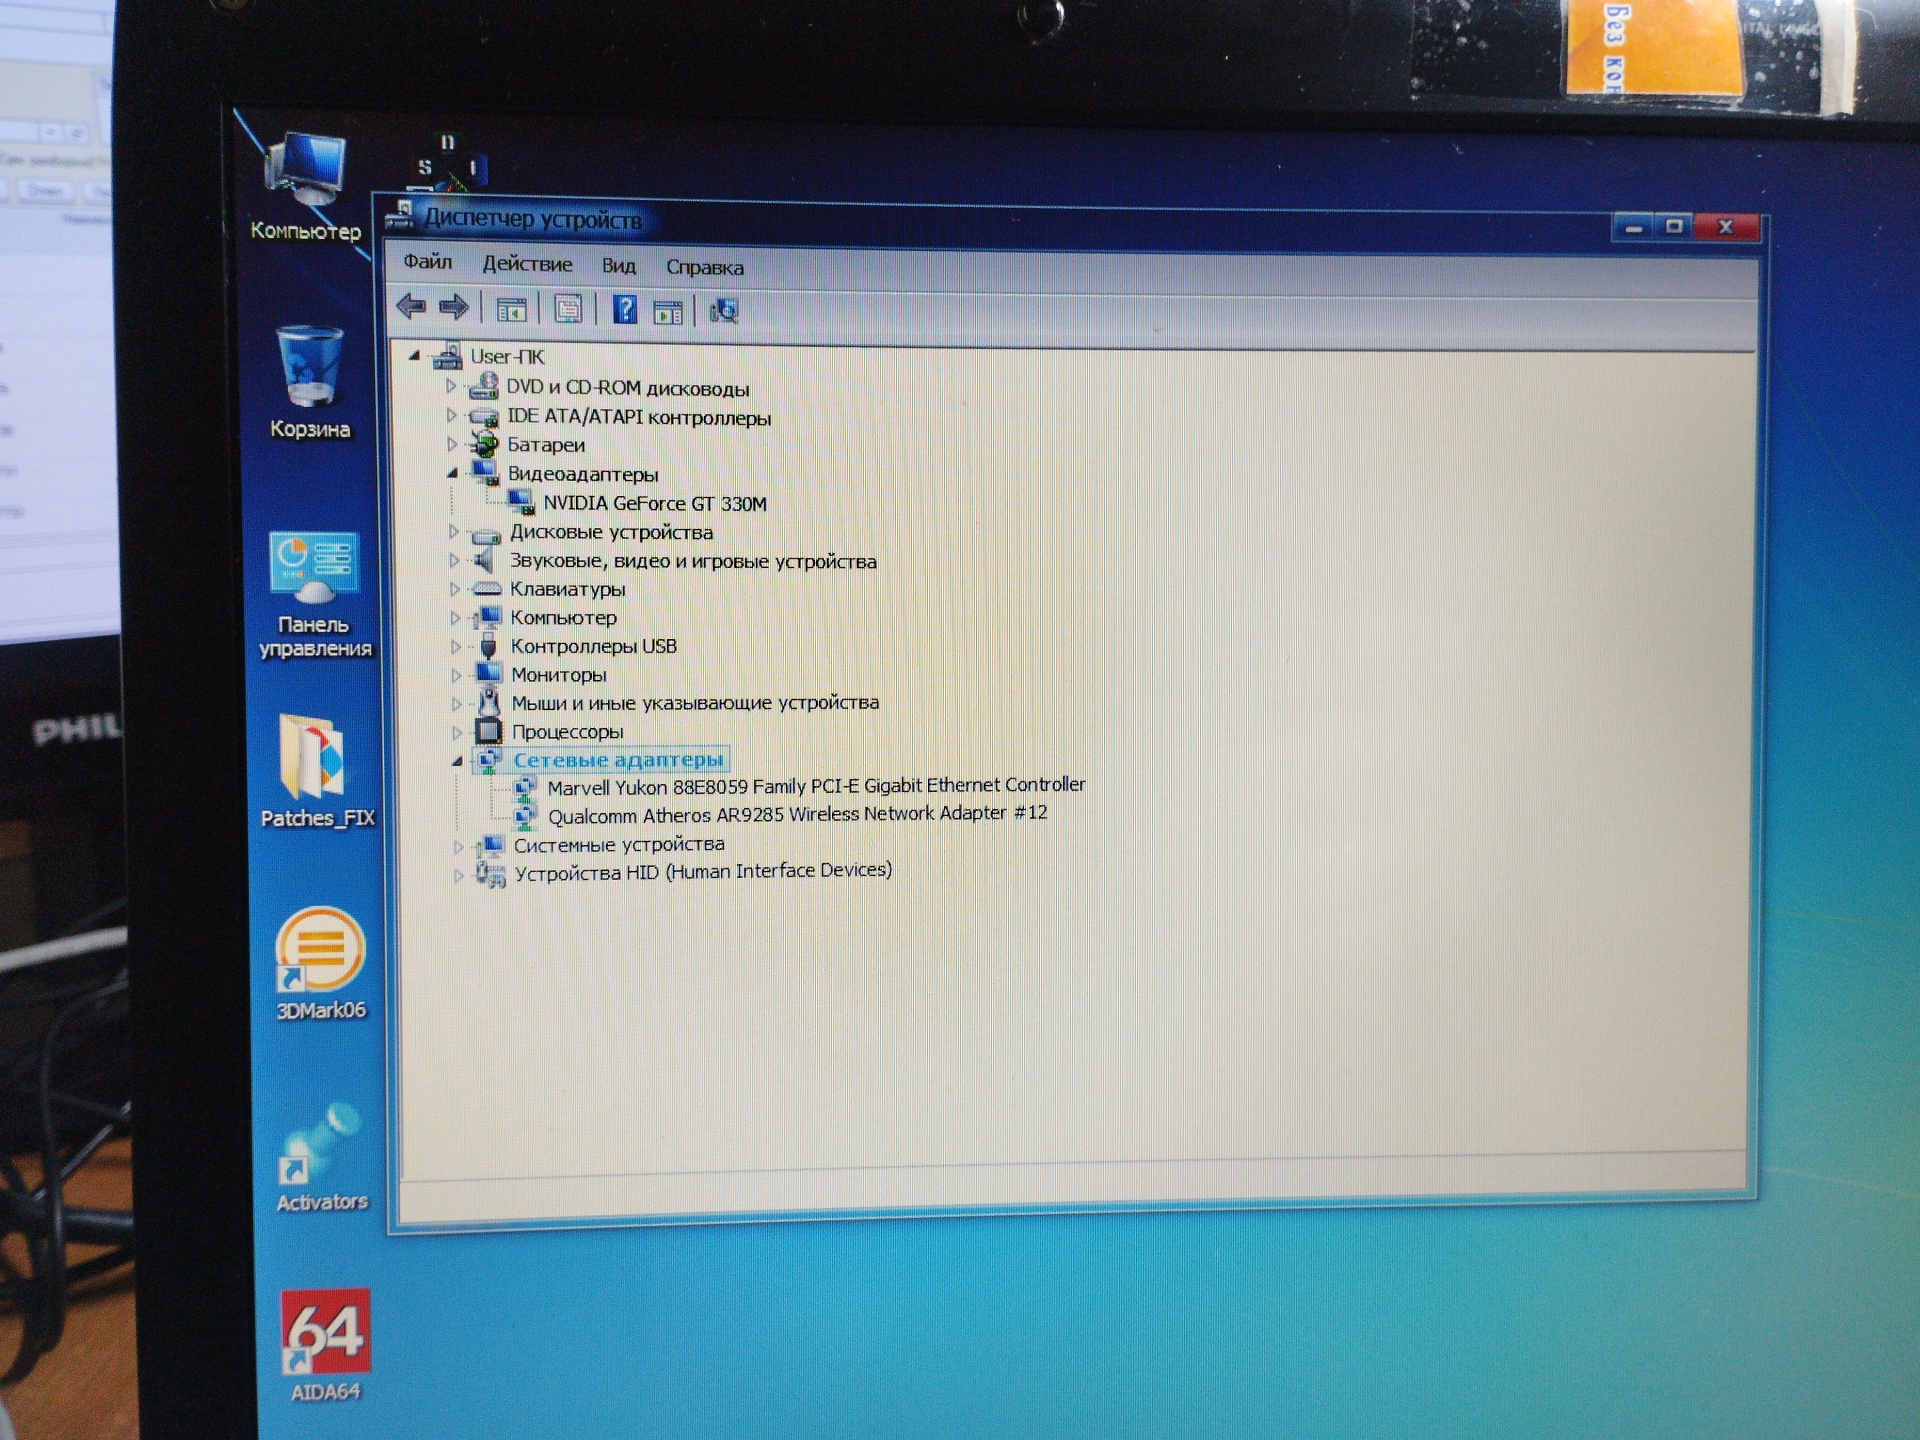Screen dimensions: 1920x1440
Task: Expand IDE ATA/ATAPI контроллеры node
Action: [452, 415]
